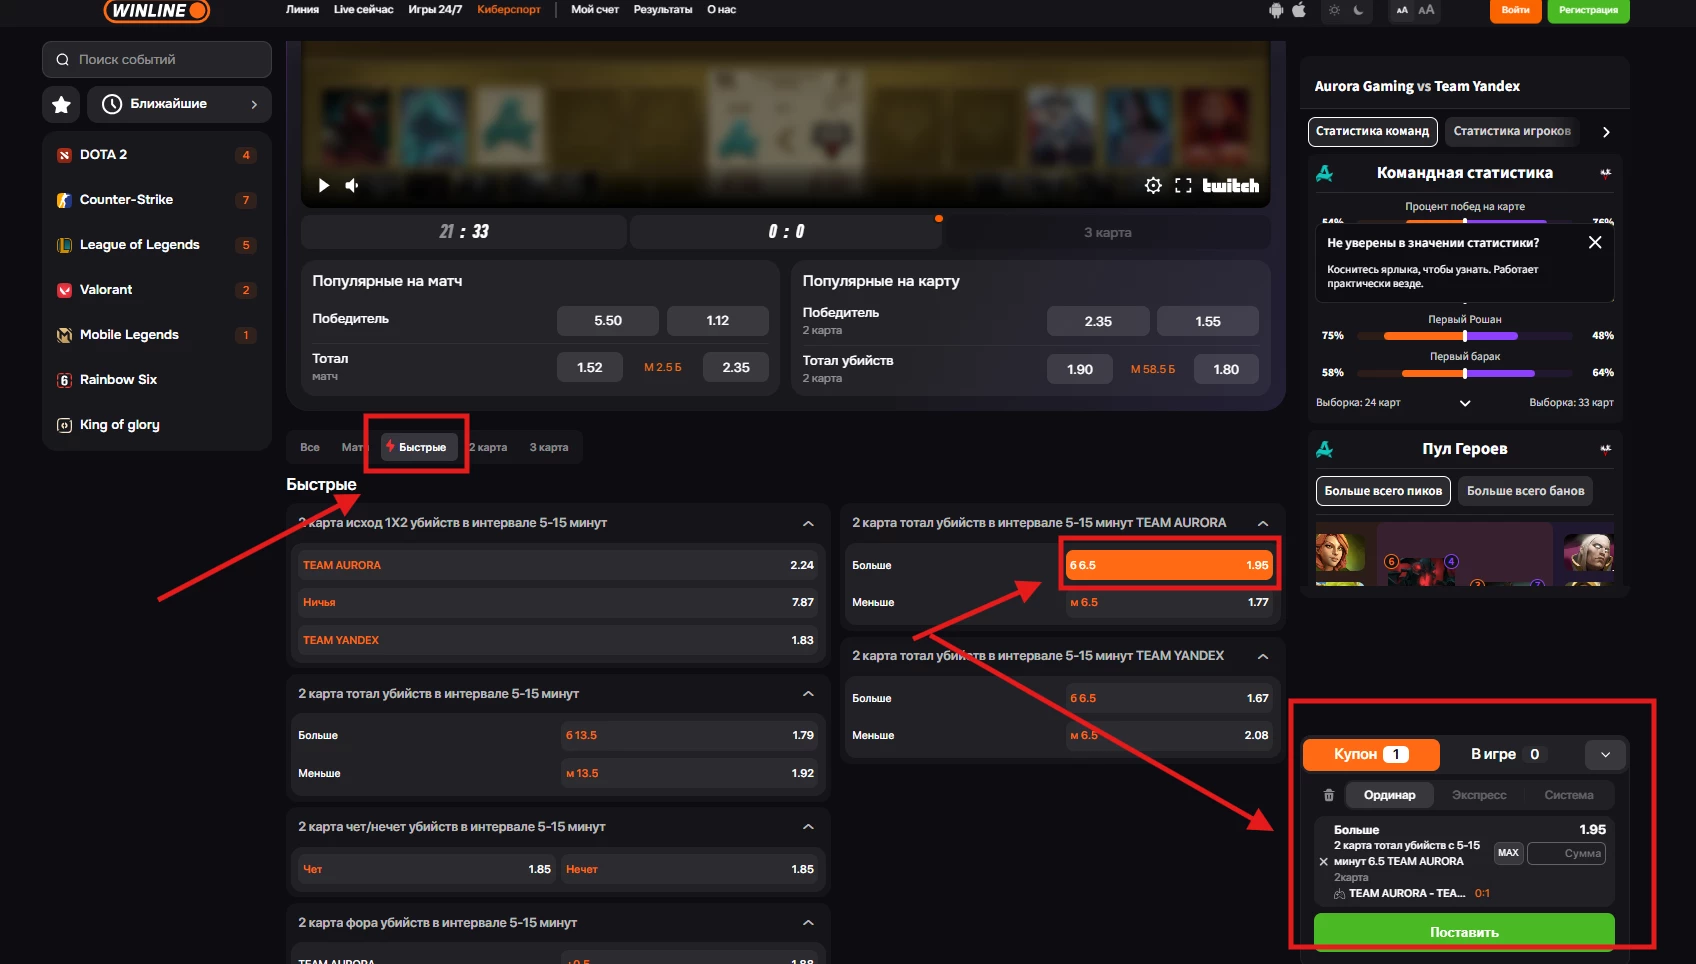Switch to light theme with sun icon
This screenshot has height=964, width=1696.
click(1334, 10)
